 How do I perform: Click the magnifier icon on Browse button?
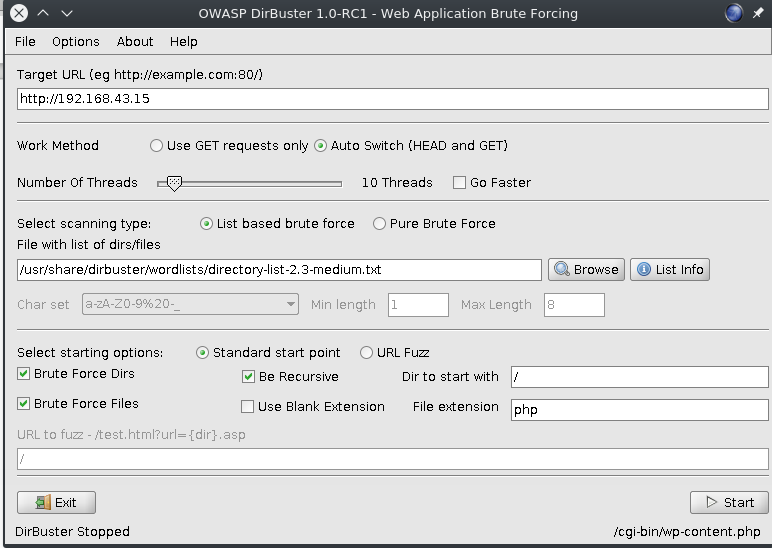(x=562, y=269)
